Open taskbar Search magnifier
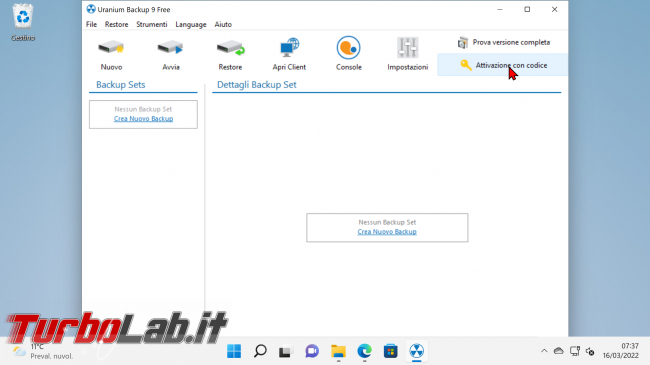650x365 pixels. 260,351
